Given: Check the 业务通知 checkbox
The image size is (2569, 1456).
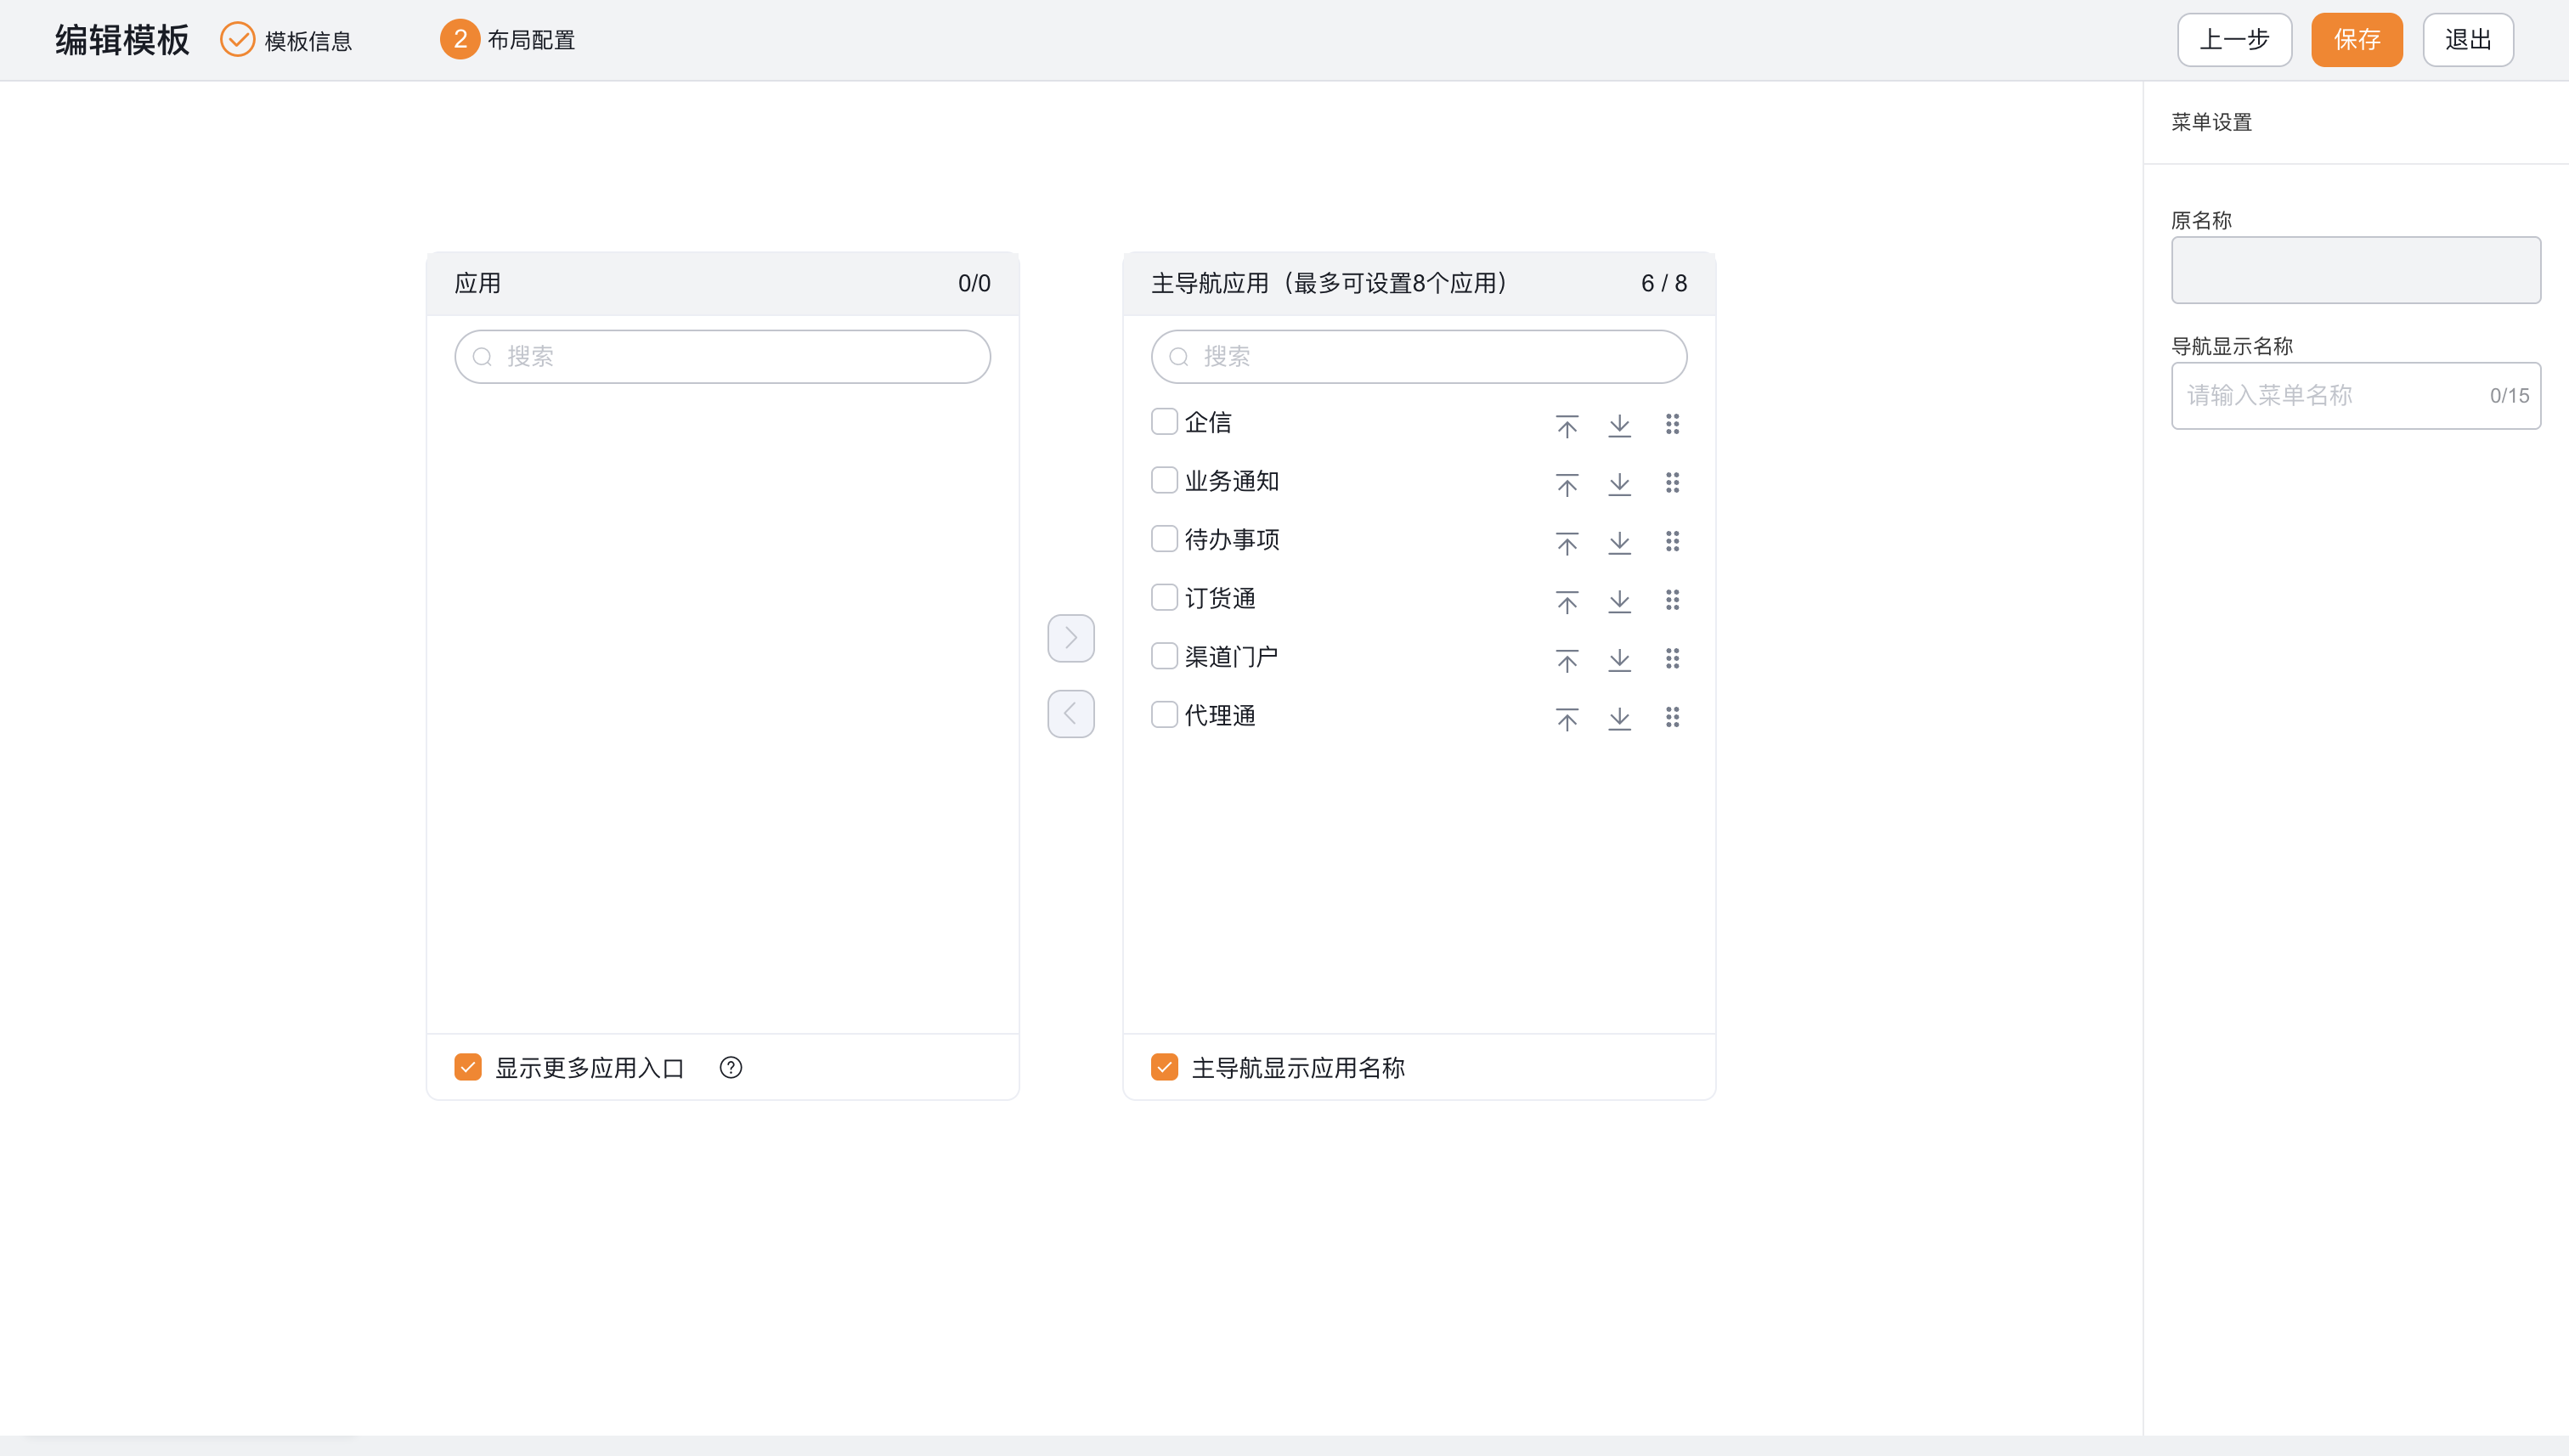Looking at the screenshot, I should pos(1164,480).
